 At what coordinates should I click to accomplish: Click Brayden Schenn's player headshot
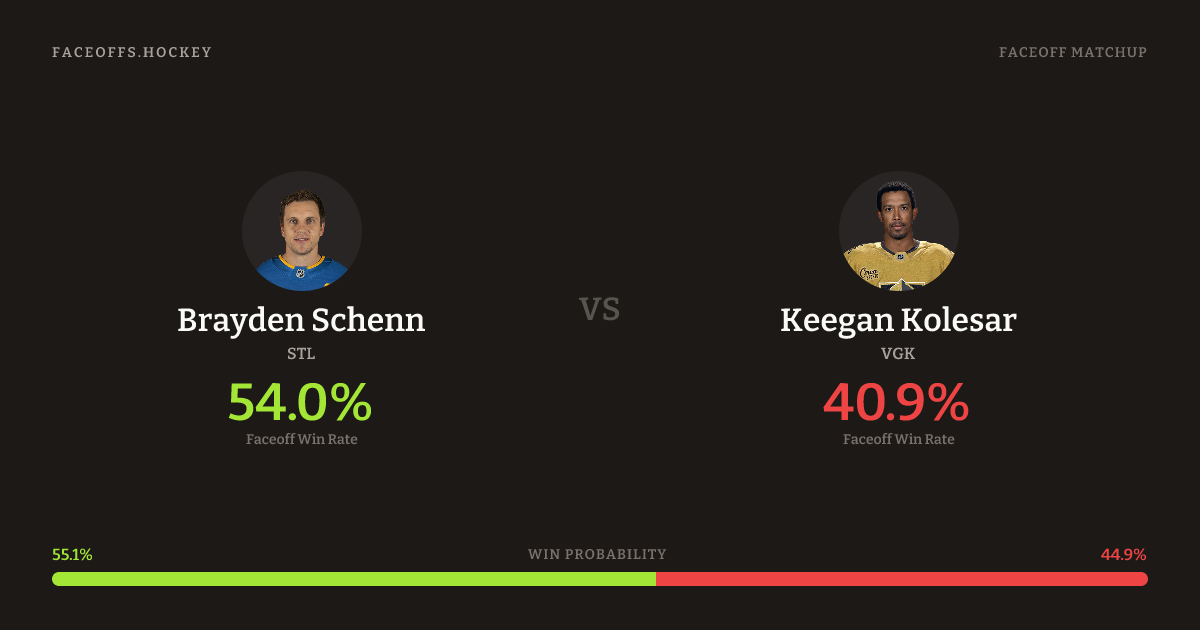(301, 231)
